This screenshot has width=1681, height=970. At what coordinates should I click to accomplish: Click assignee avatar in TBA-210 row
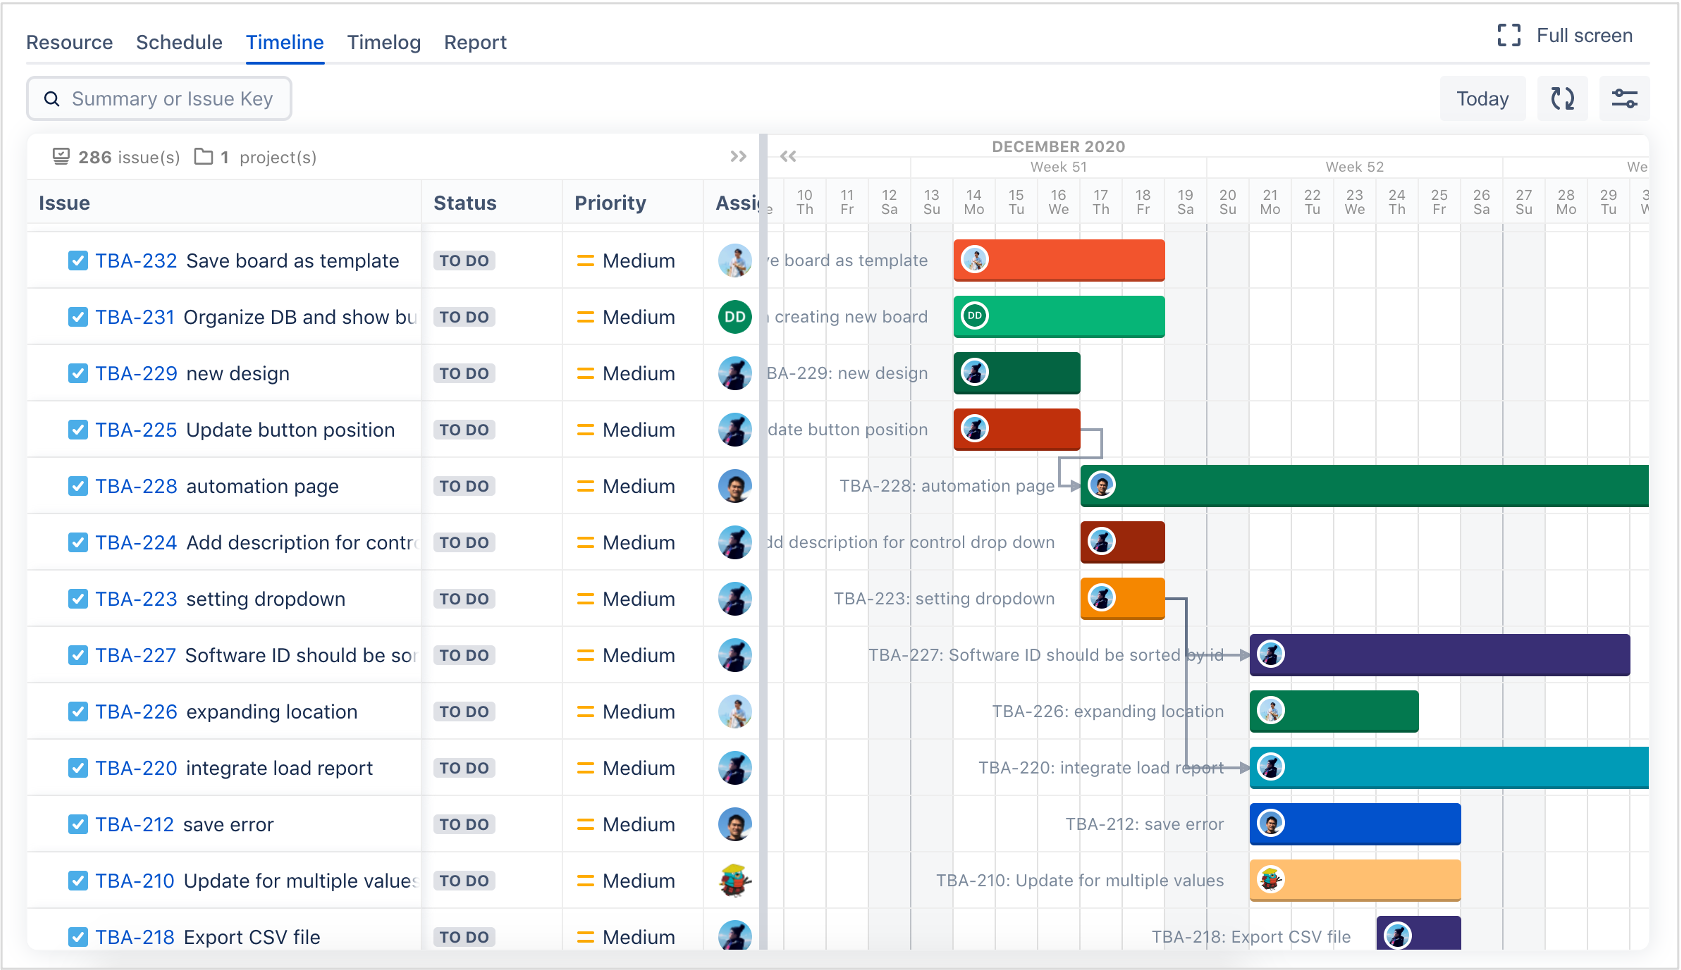tap(735, 881)
